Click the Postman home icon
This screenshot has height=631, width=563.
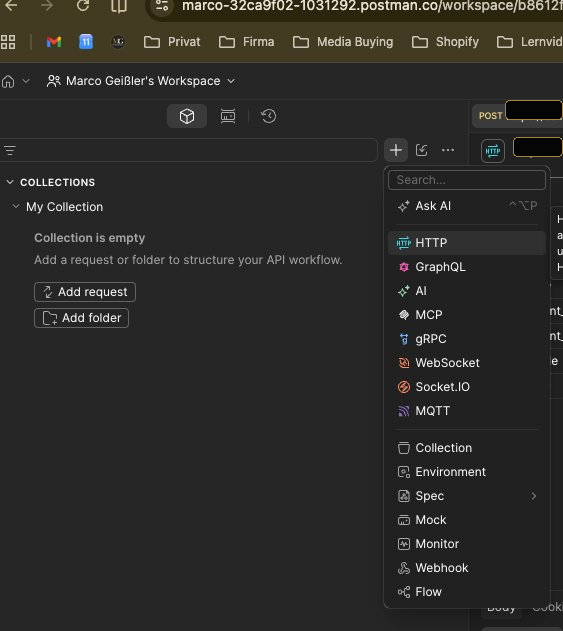(x=8, y=81)
